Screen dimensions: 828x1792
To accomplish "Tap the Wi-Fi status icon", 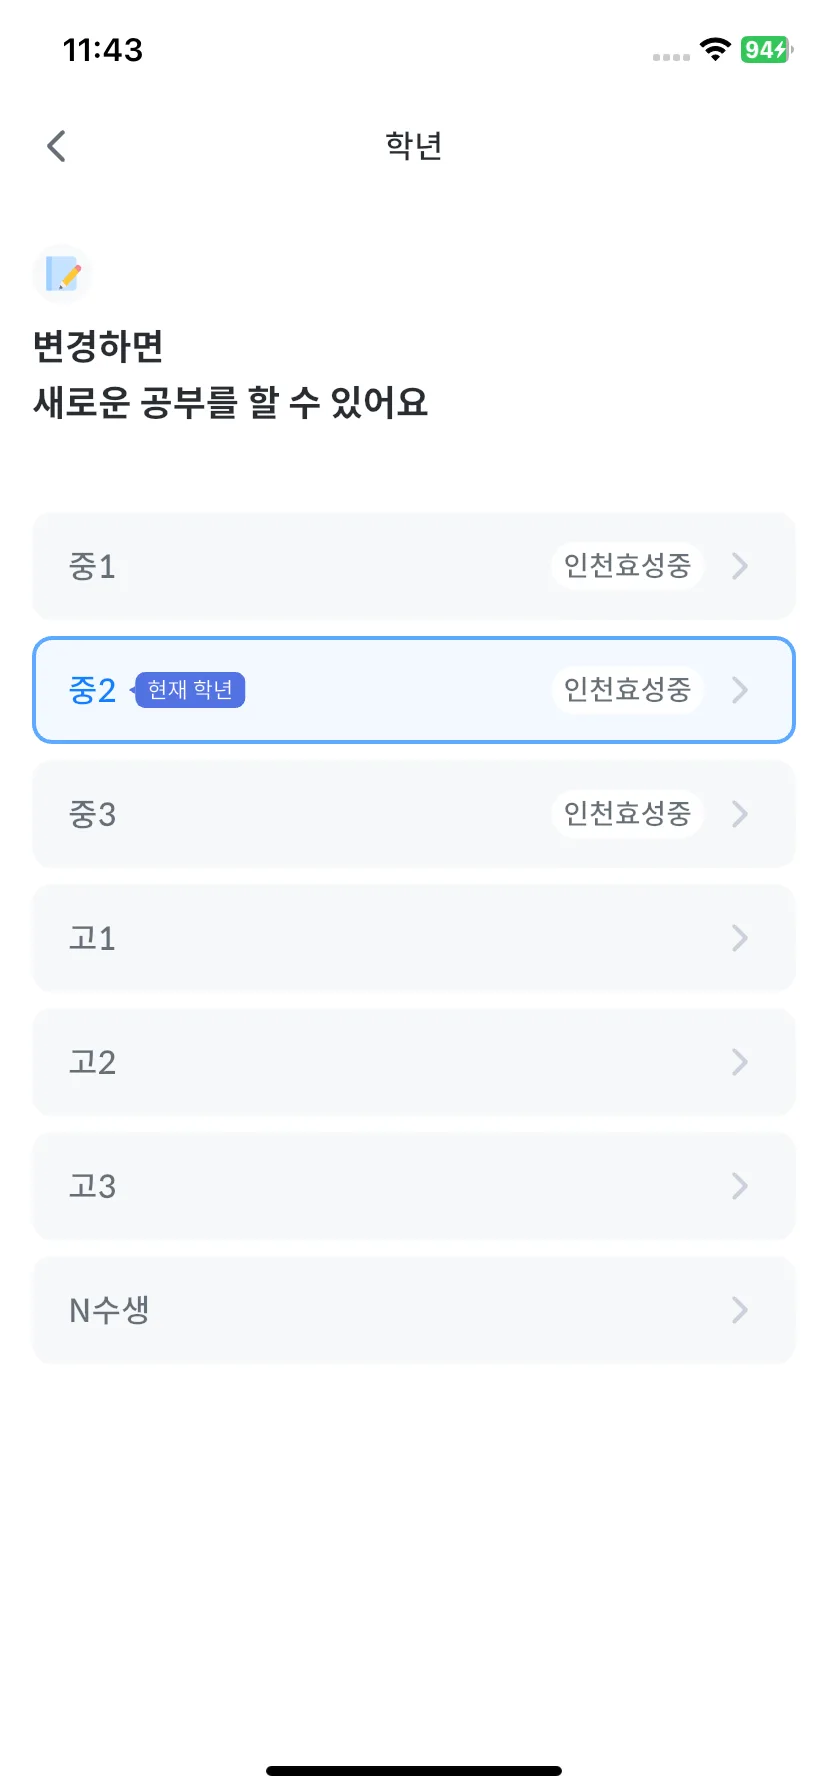I will coord(715,49).
